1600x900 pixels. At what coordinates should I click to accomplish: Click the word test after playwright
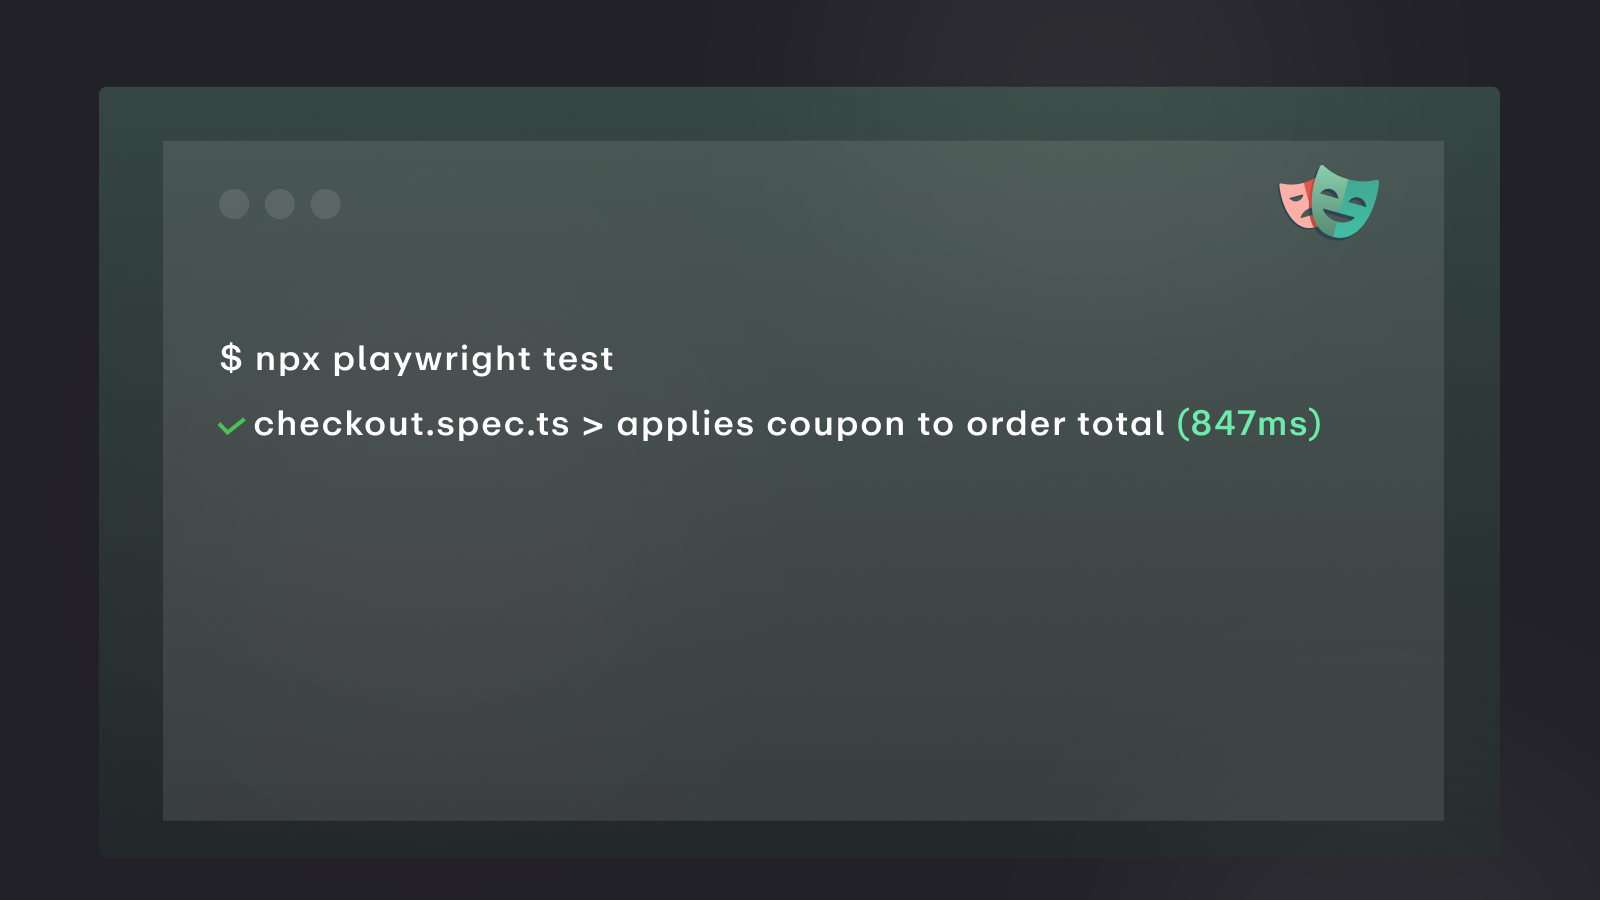[578, 359]
